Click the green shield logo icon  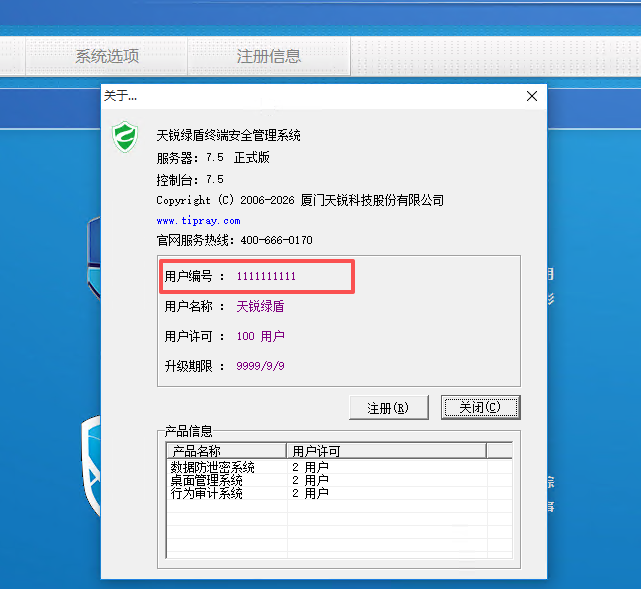[125, 137]
